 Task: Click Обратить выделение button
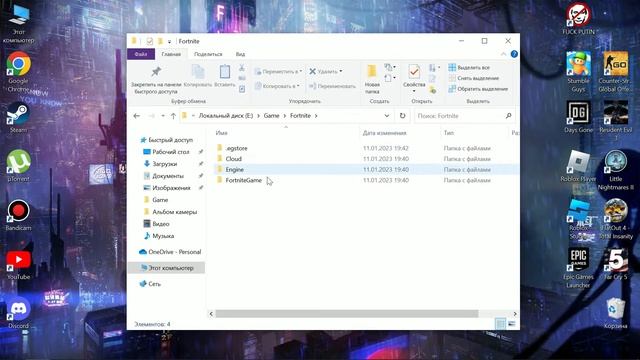click(478, 89)
